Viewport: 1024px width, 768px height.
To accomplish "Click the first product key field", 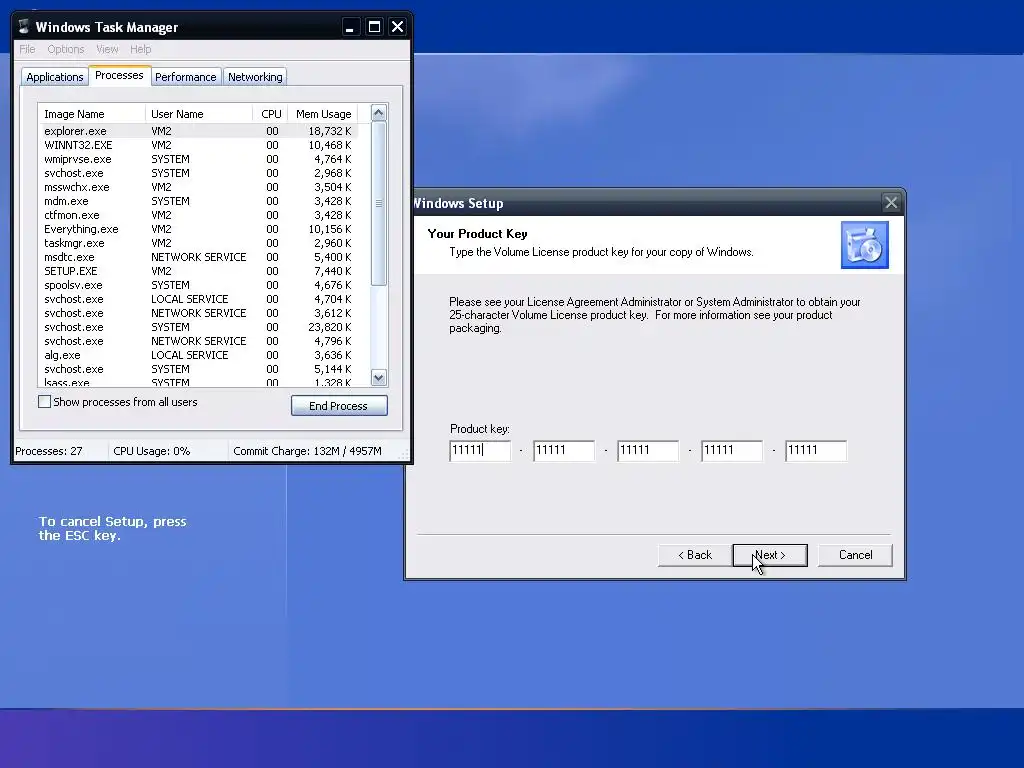I will [480, 451].
